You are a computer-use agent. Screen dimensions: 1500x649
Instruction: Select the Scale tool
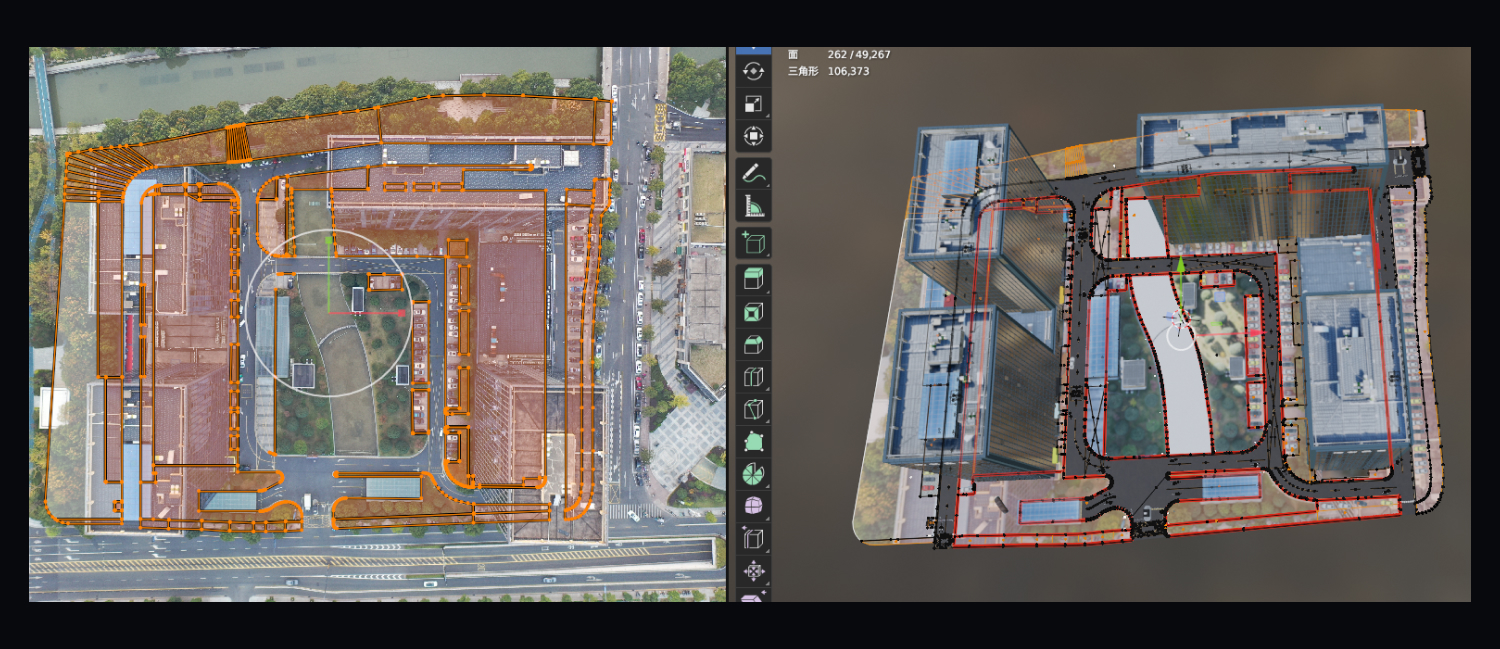(x=753, y=104)
